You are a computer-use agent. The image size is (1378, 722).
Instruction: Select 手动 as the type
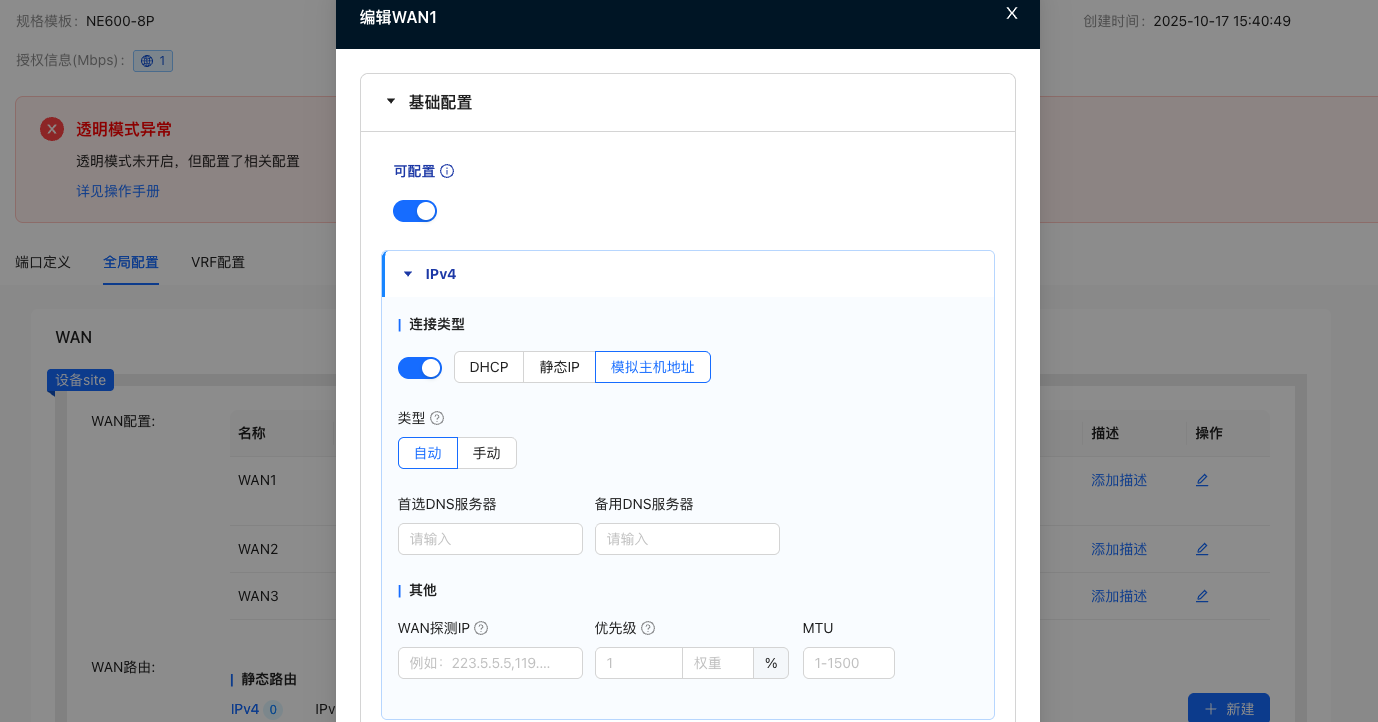tap(487, 453)
